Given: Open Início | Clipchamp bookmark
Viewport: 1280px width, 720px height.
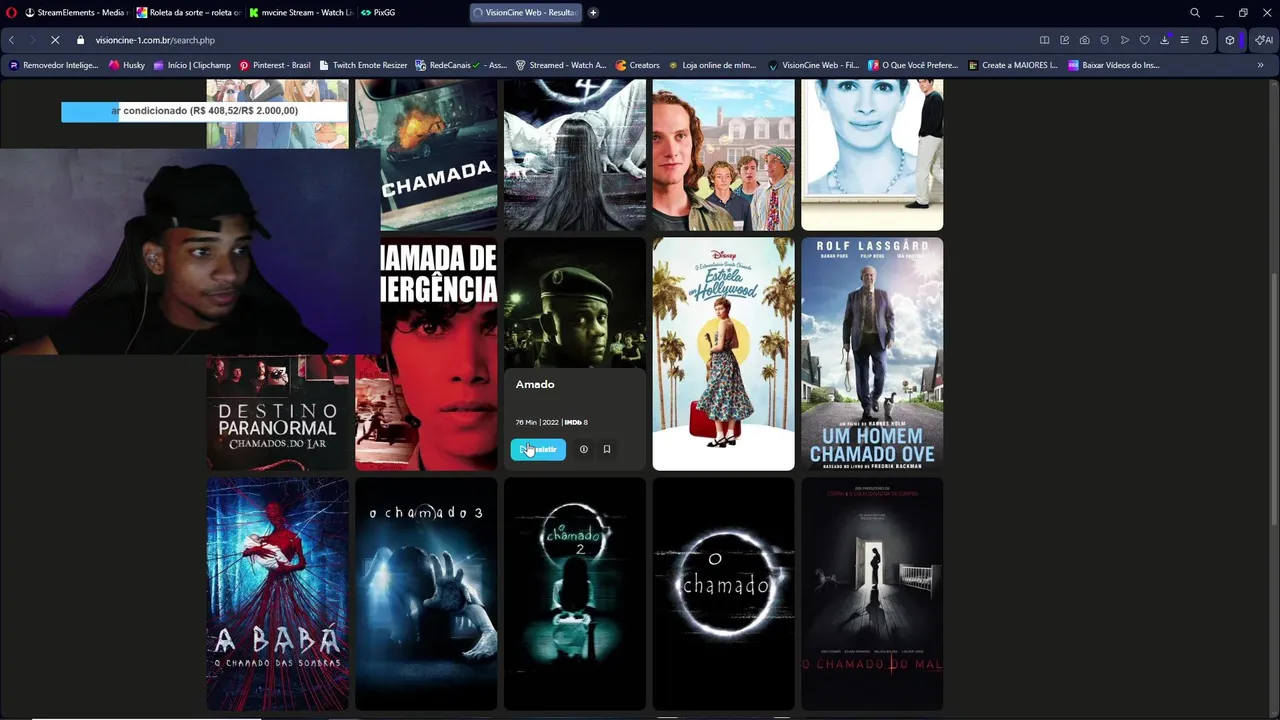Looking at the screenshot, I should click(x=192, y=65).
